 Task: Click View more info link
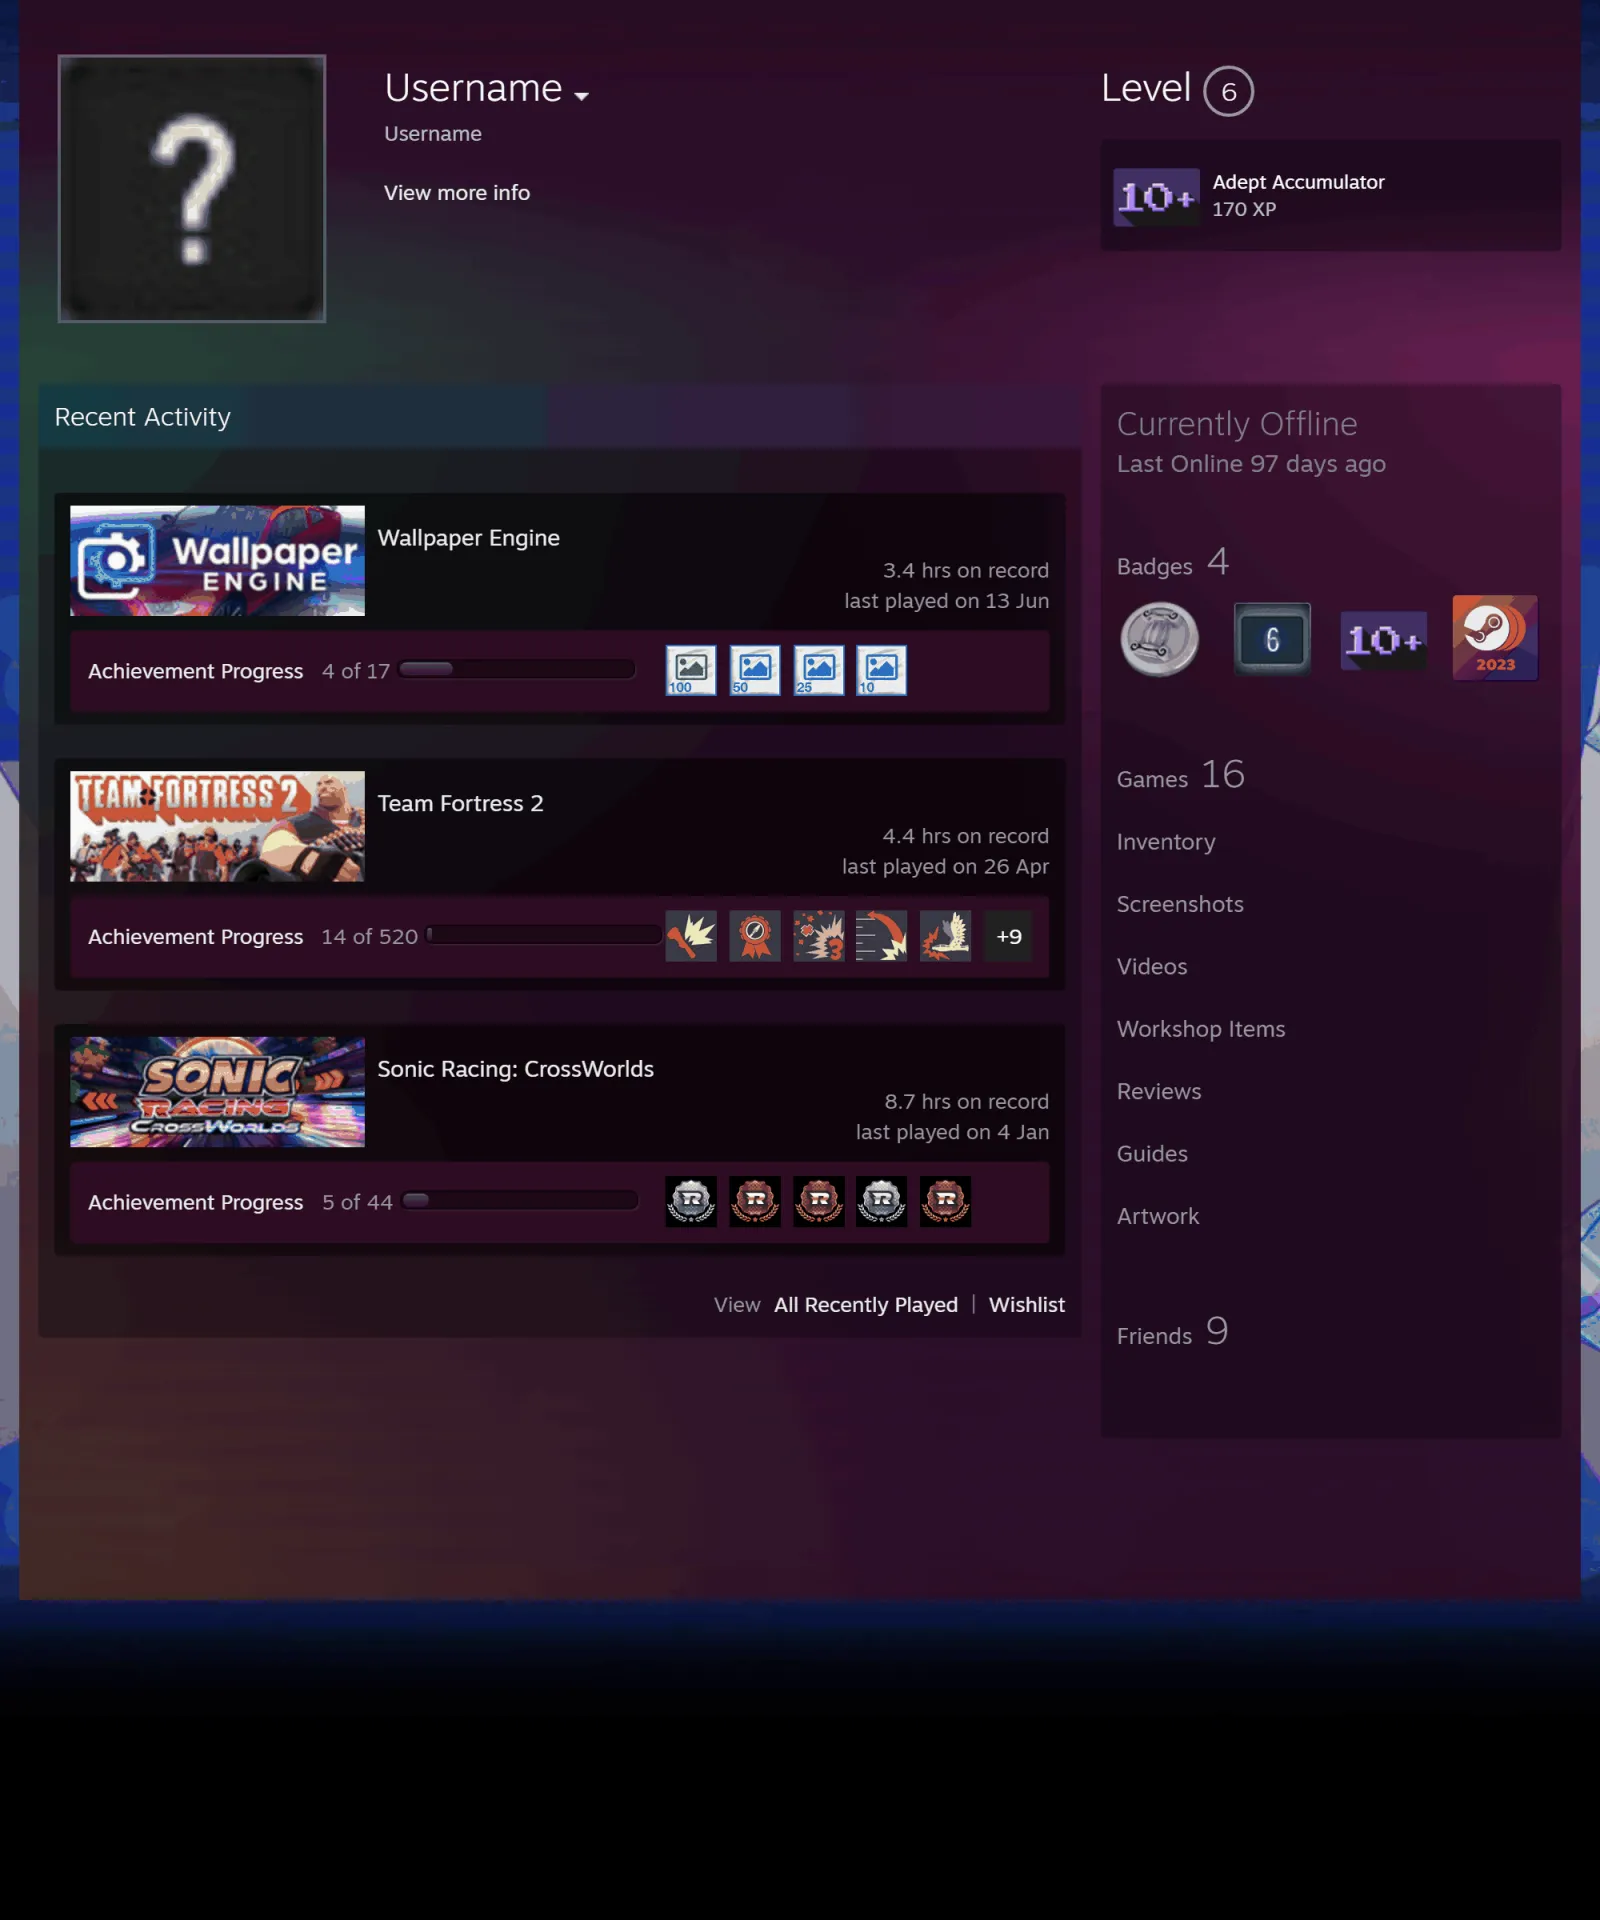tap(457, 192)
